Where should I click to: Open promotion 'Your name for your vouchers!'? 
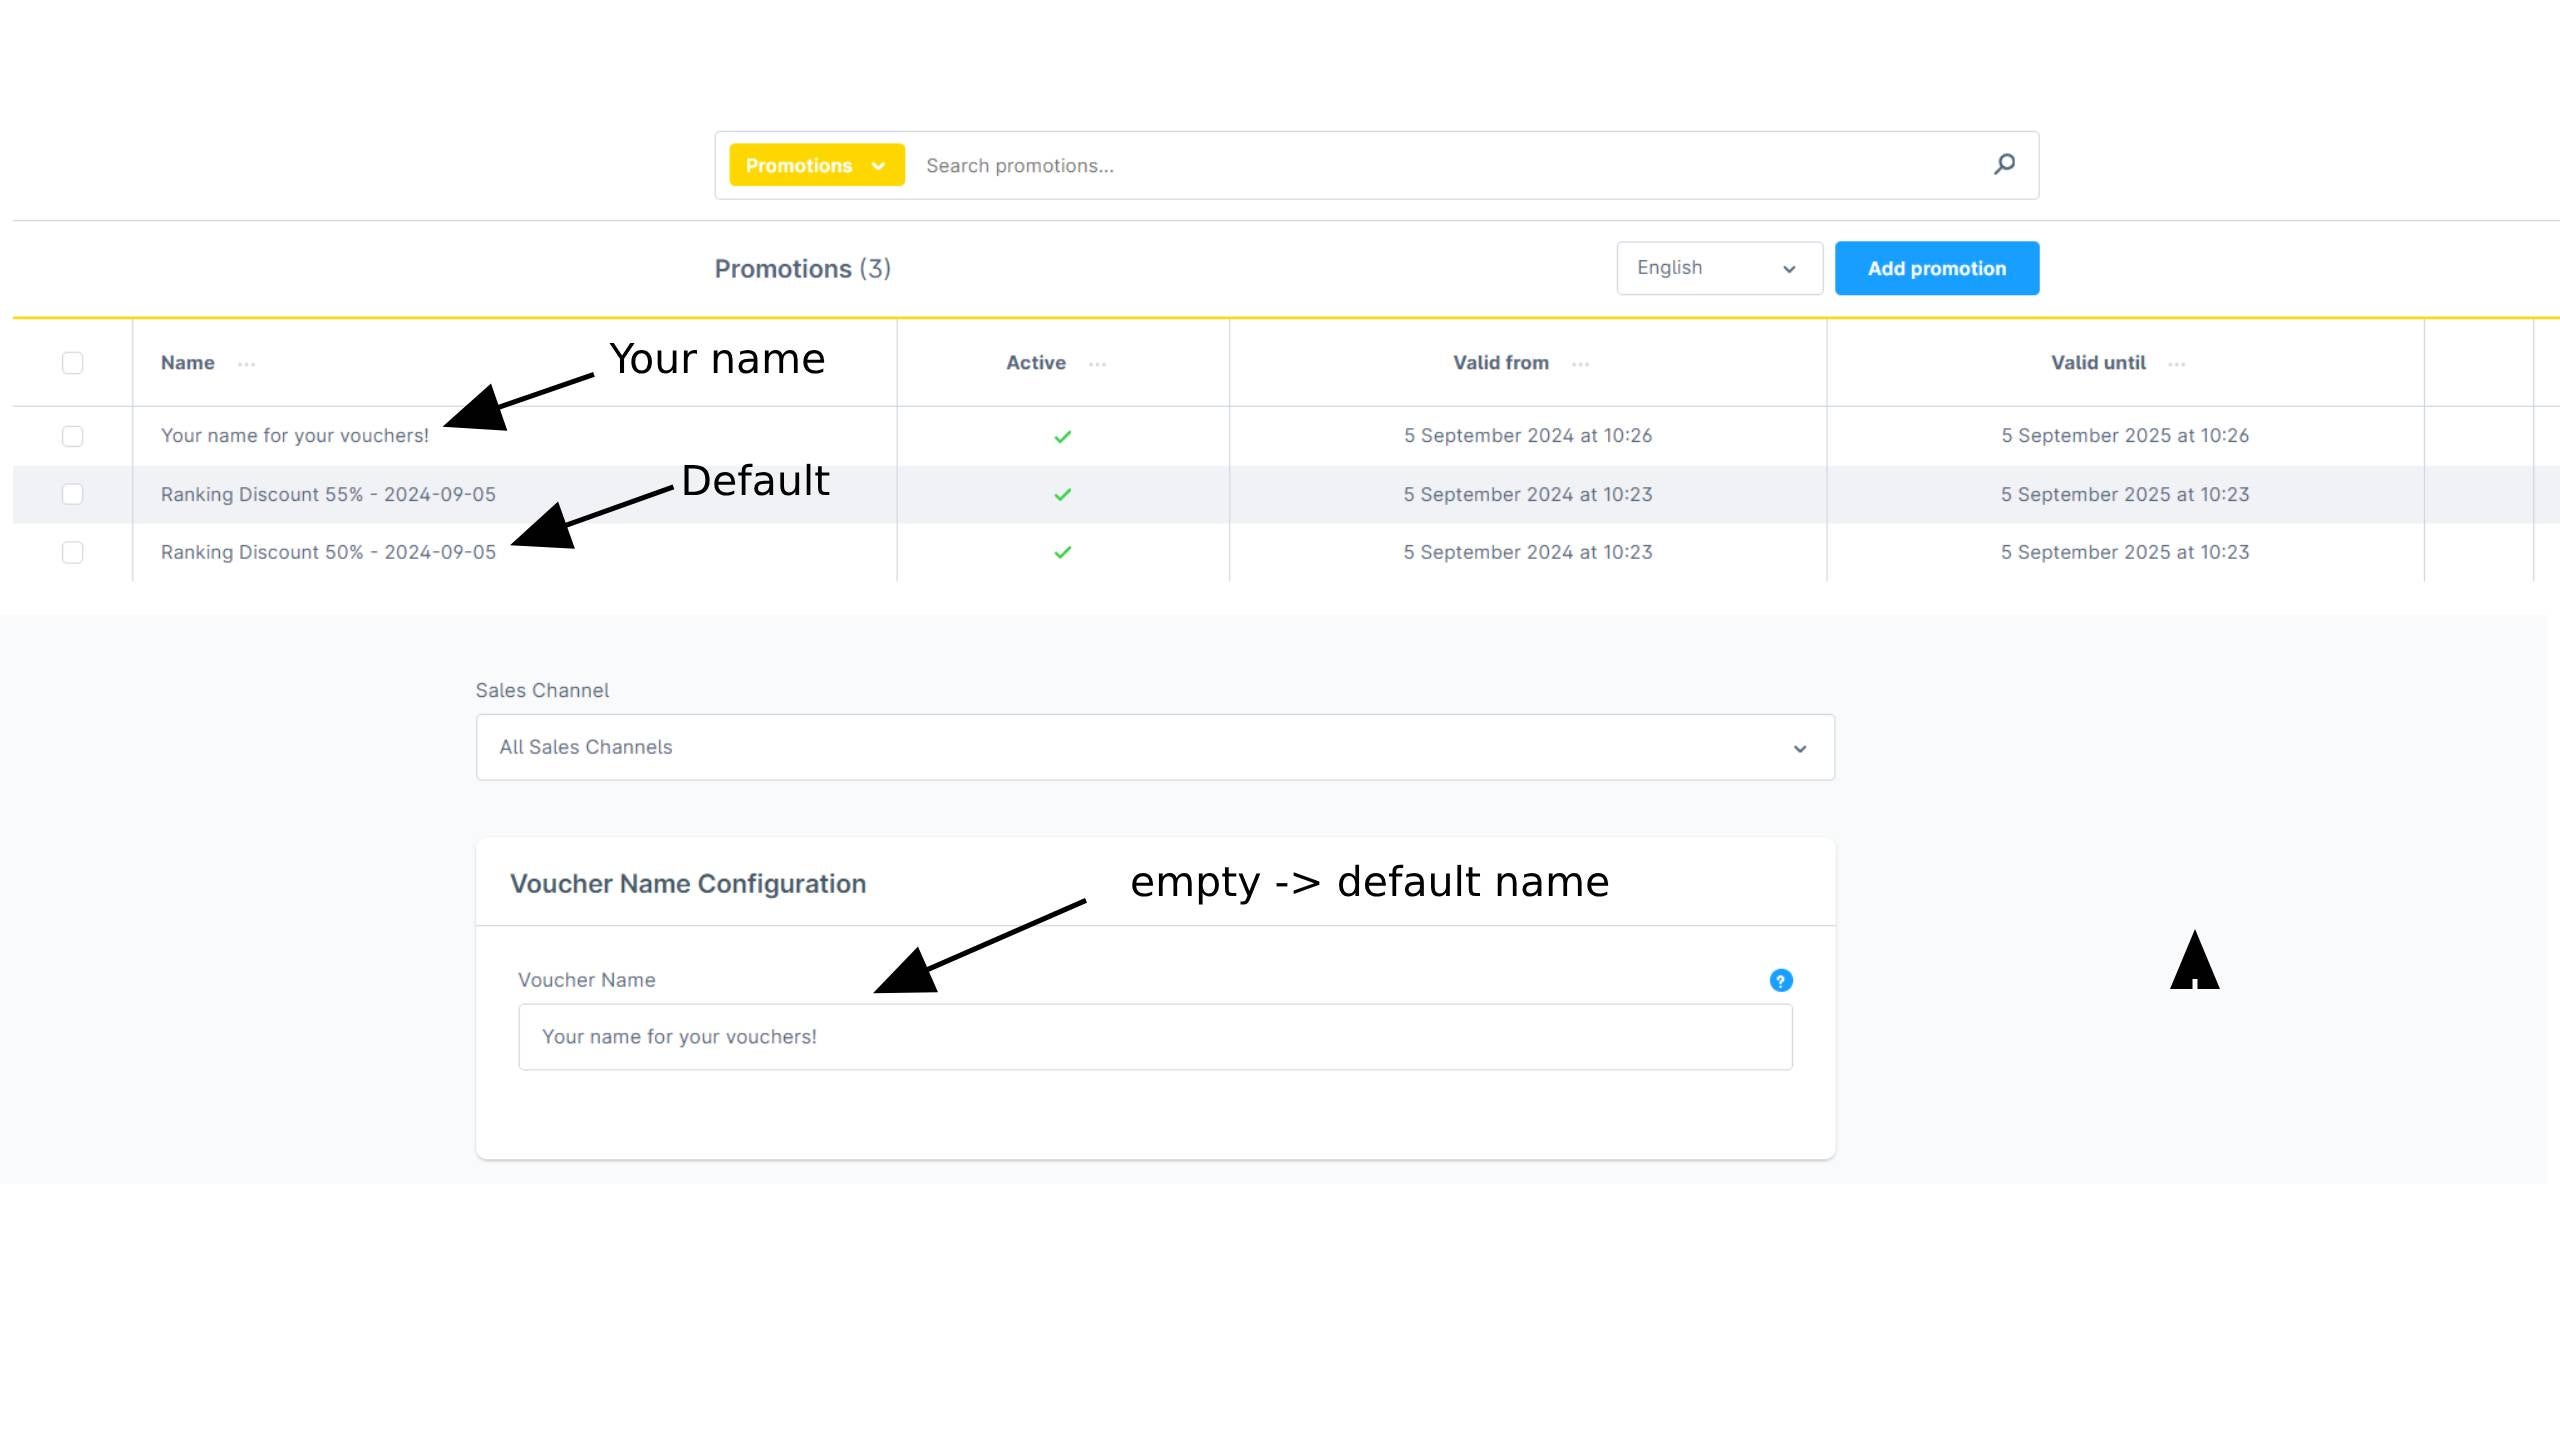point(295,436)
